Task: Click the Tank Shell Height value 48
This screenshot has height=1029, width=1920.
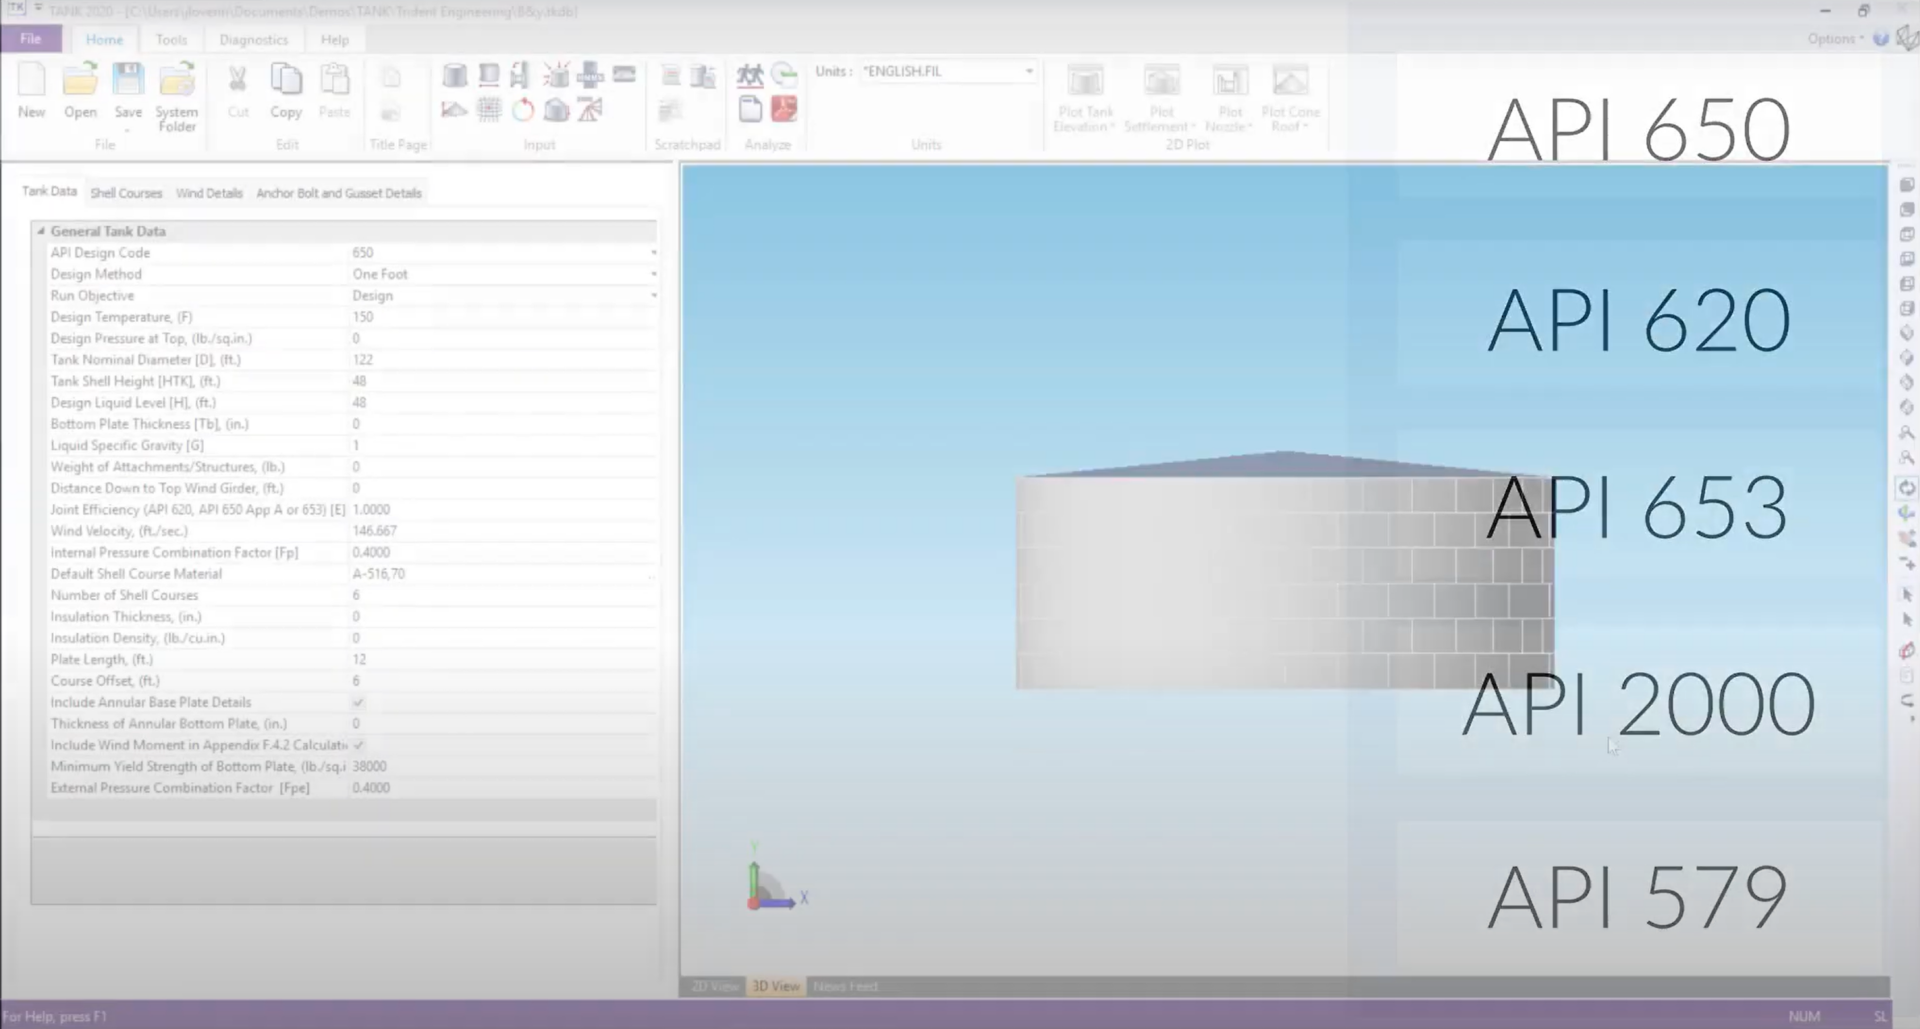Action: [501, 381]
